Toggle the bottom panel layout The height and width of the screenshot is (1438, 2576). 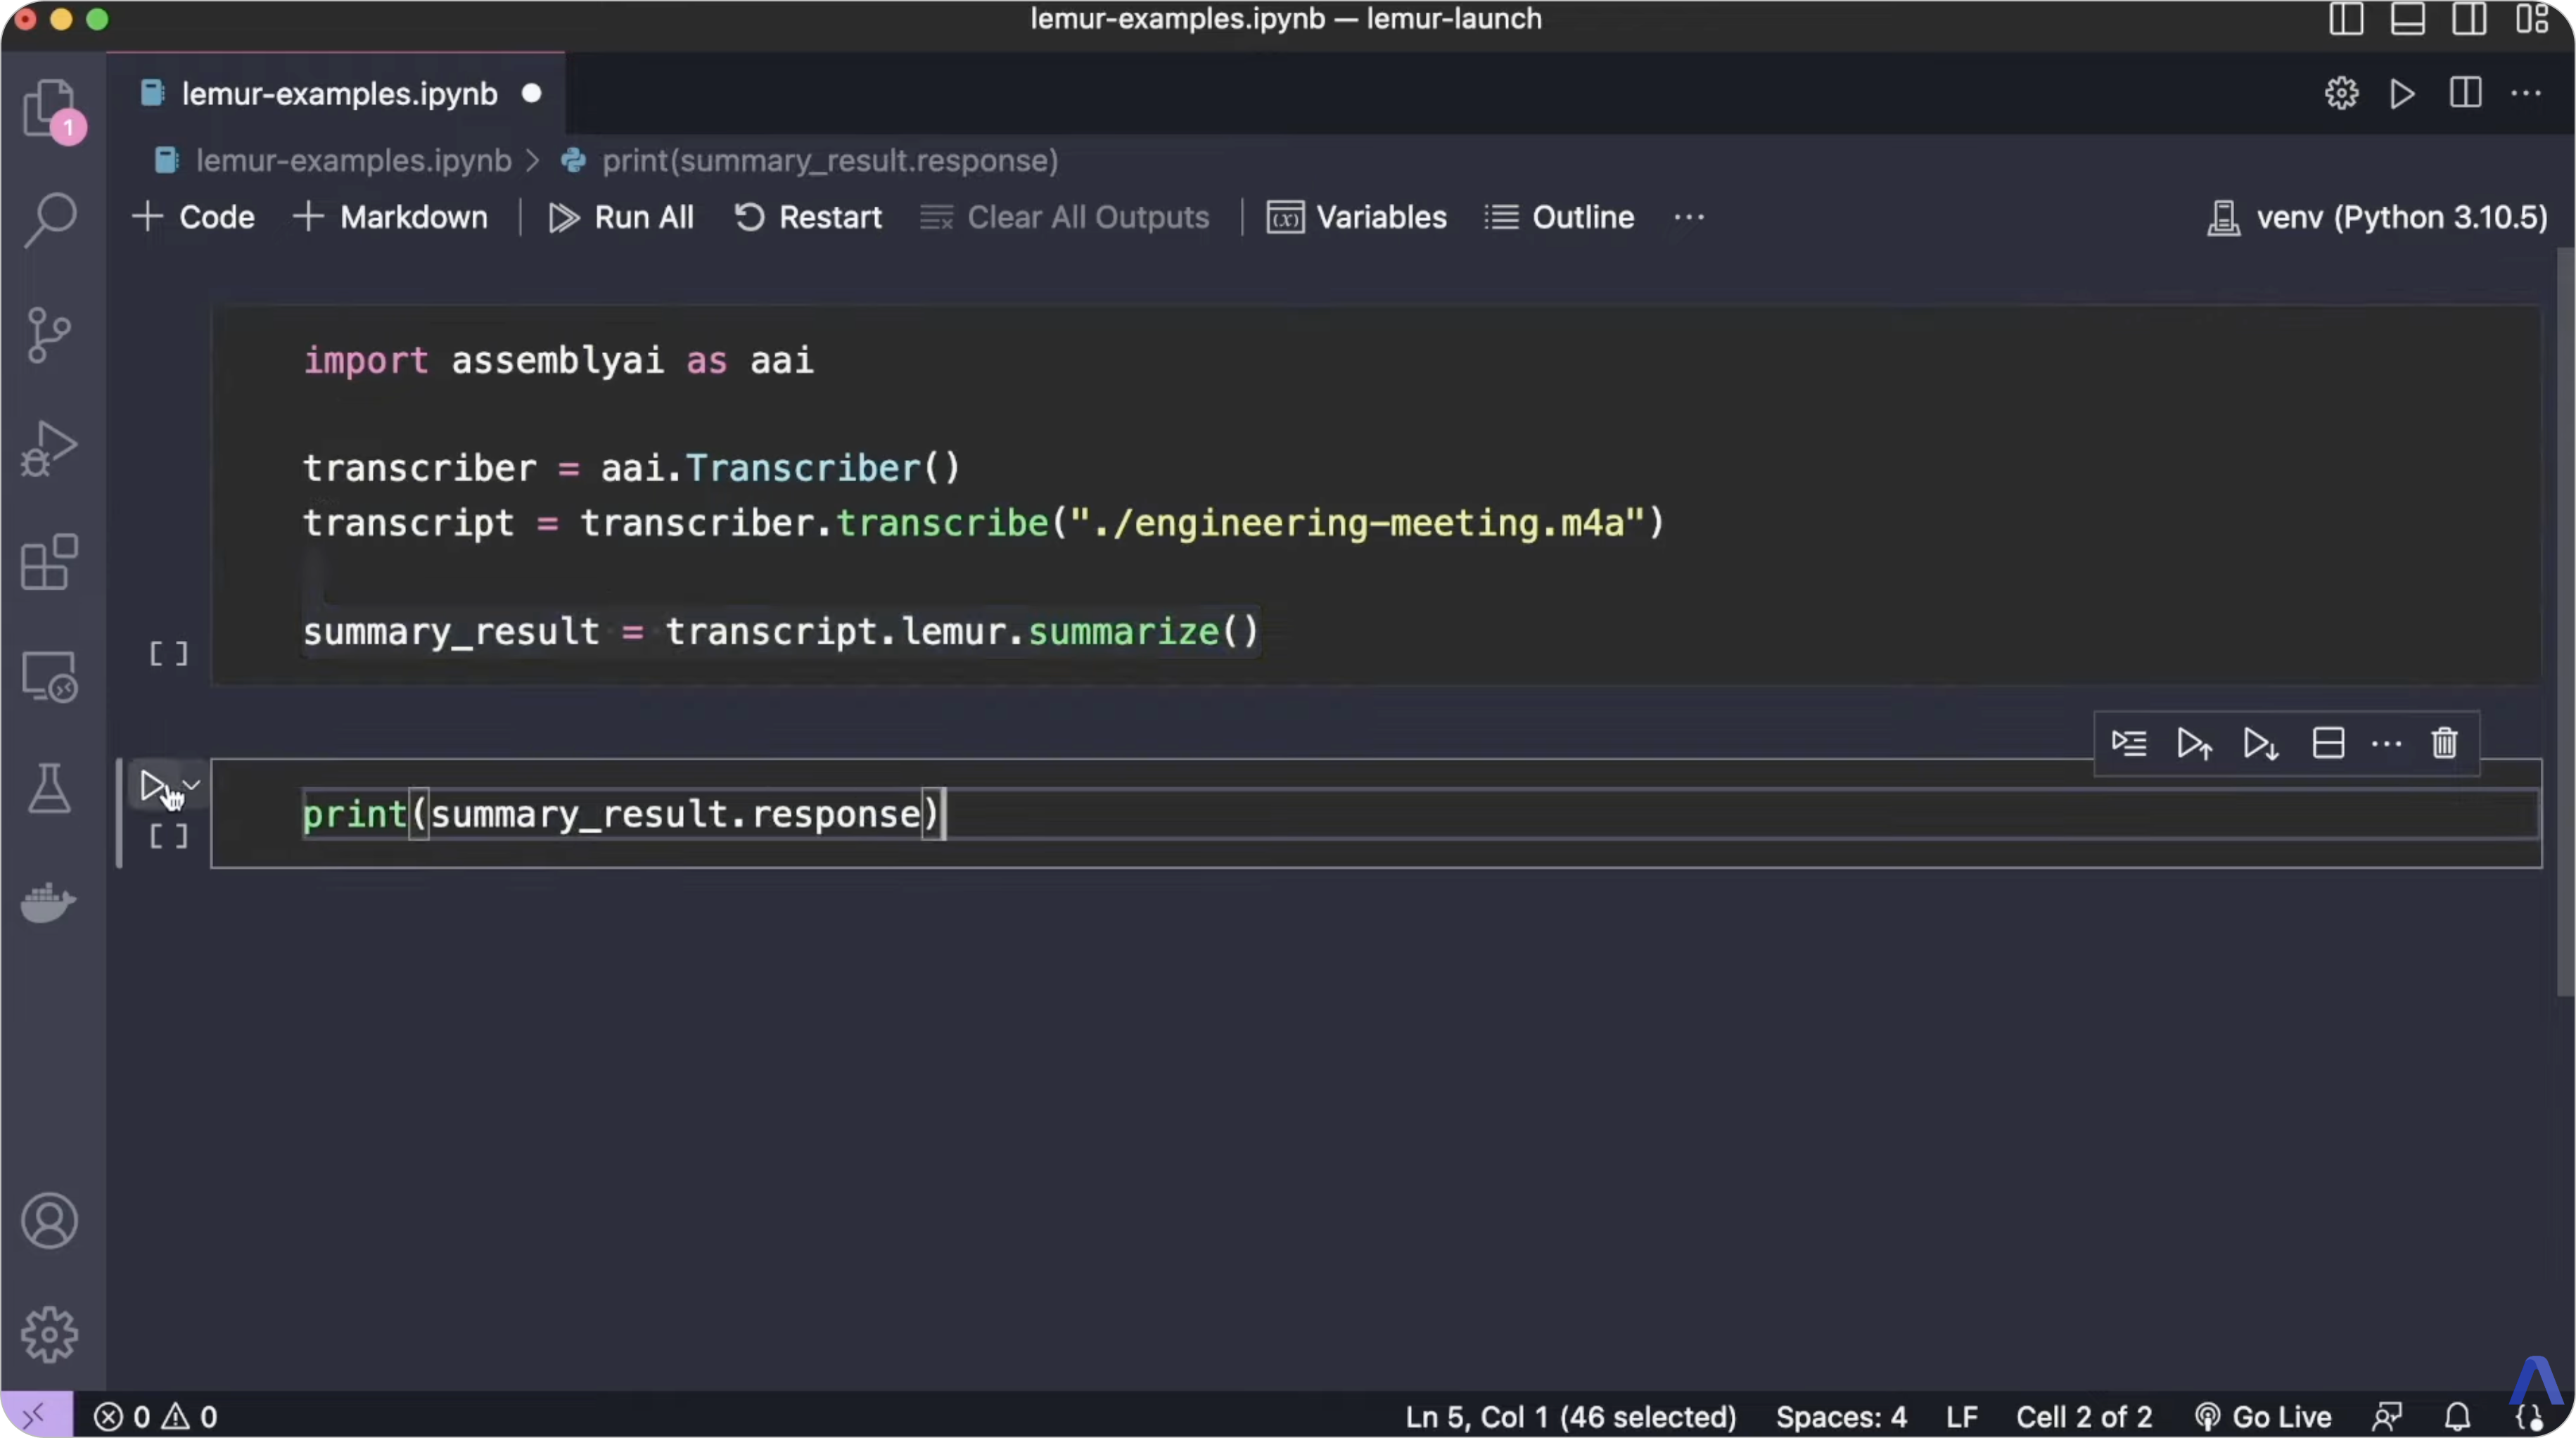(x=2407, y=19)
